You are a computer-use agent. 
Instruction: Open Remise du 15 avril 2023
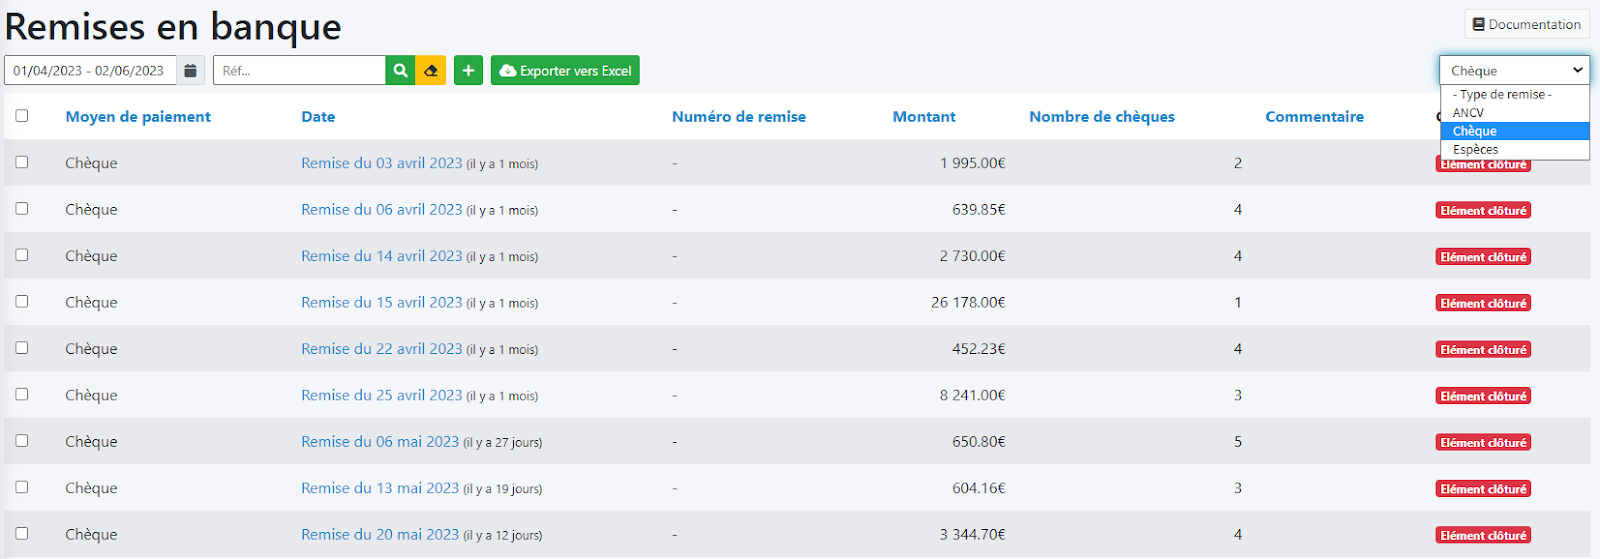pos(381,302)
